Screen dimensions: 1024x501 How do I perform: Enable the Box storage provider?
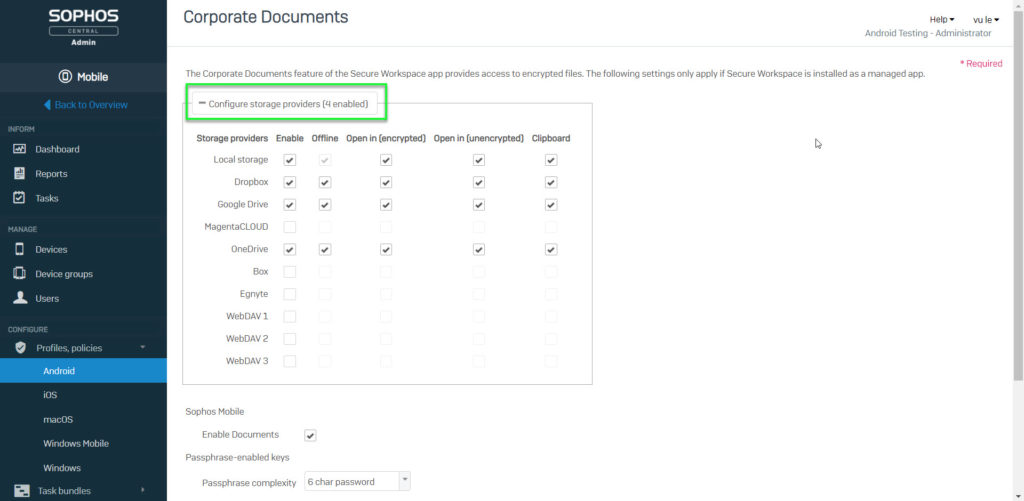click(290, 271)
